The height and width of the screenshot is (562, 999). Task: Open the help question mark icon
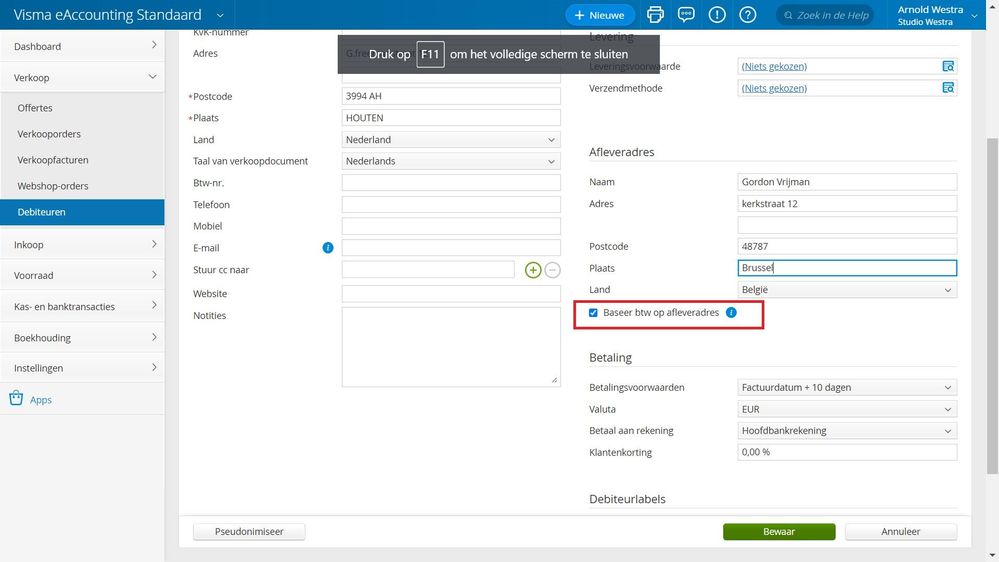[x=747, y=15]
